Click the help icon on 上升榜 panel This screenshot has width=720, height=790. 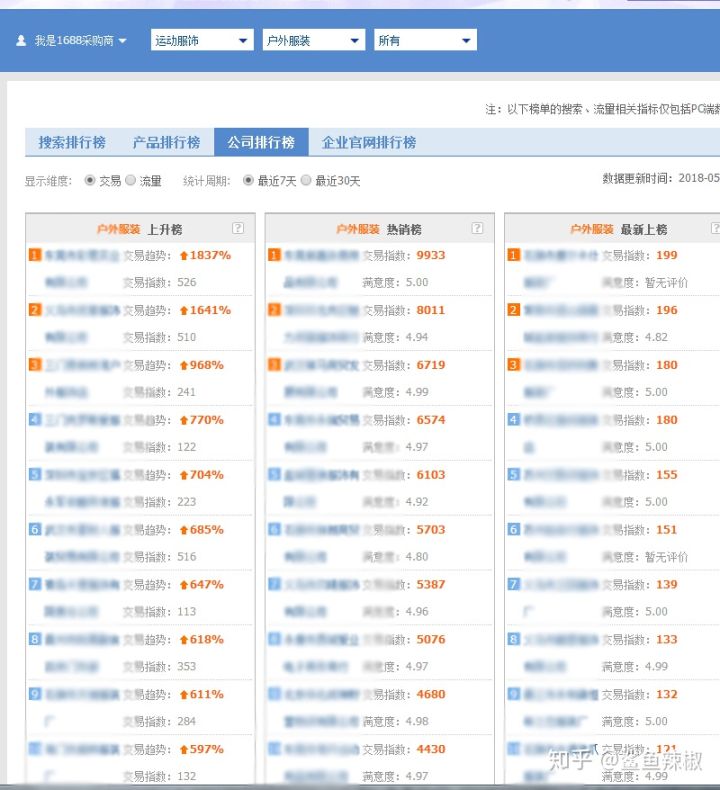tap(238, 228)
